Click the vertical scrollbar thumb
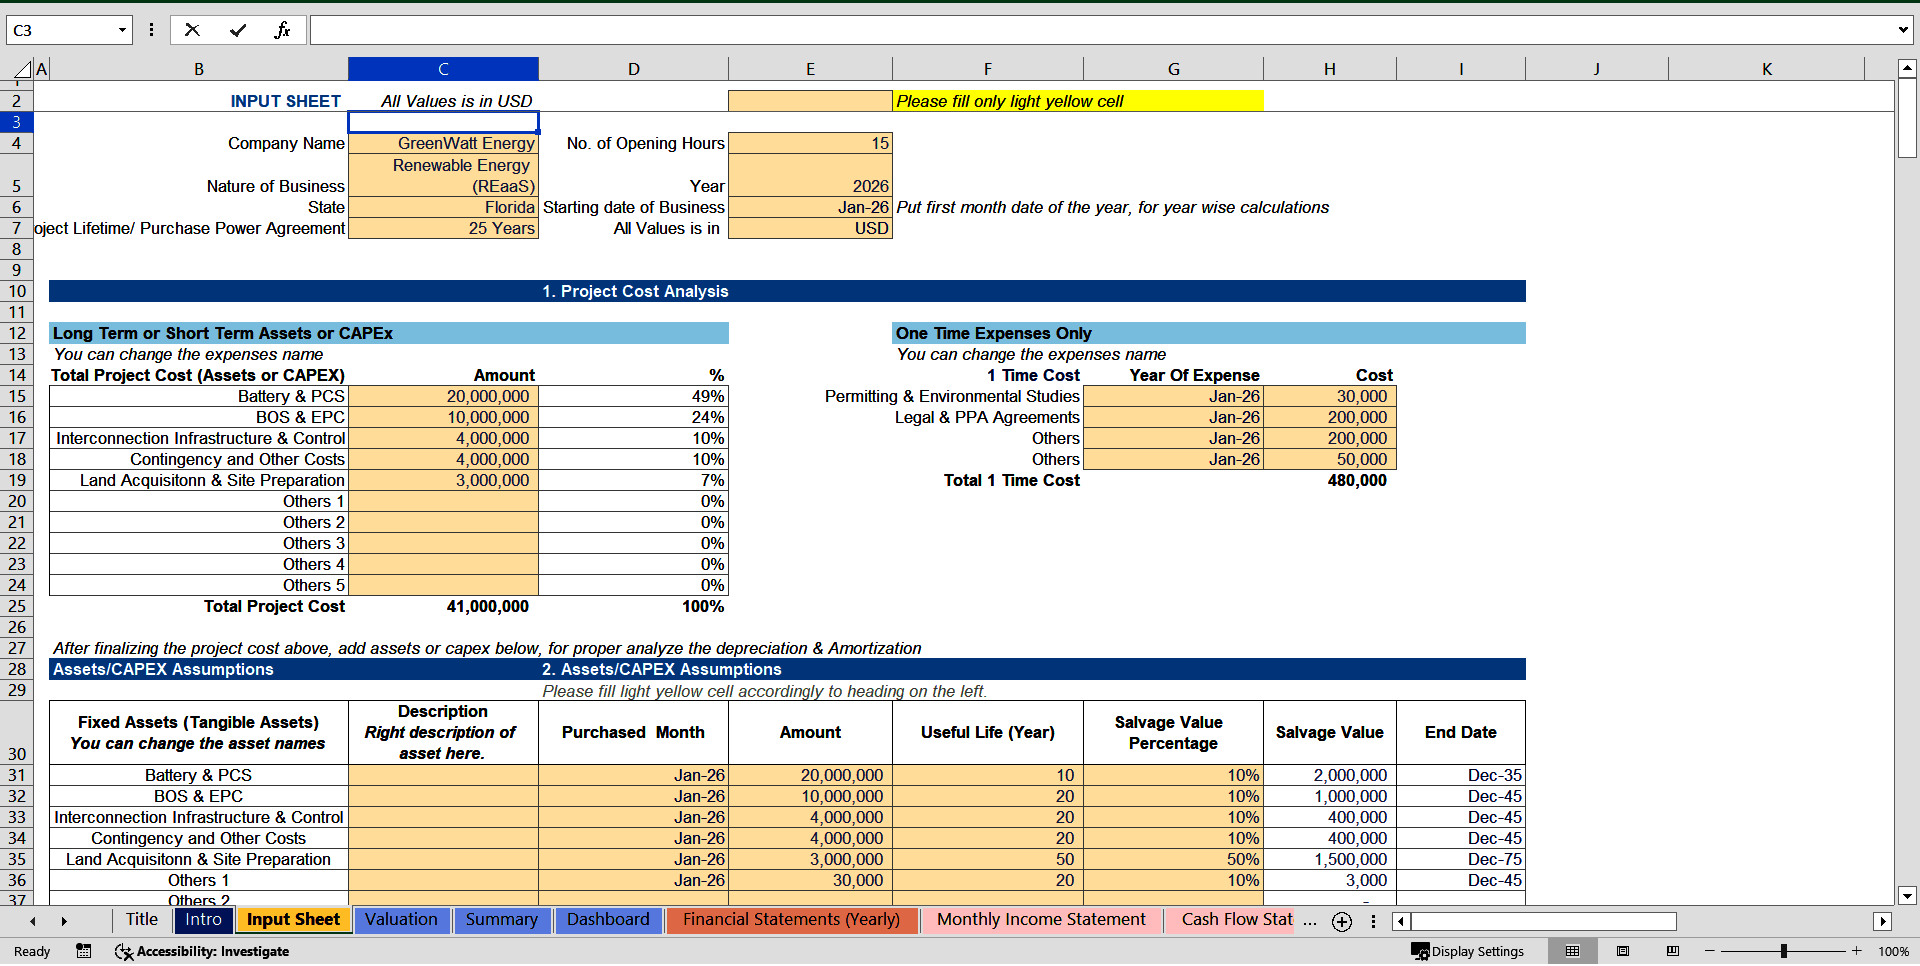The width and height of the screenshot is (1920, 966). 1907,118
